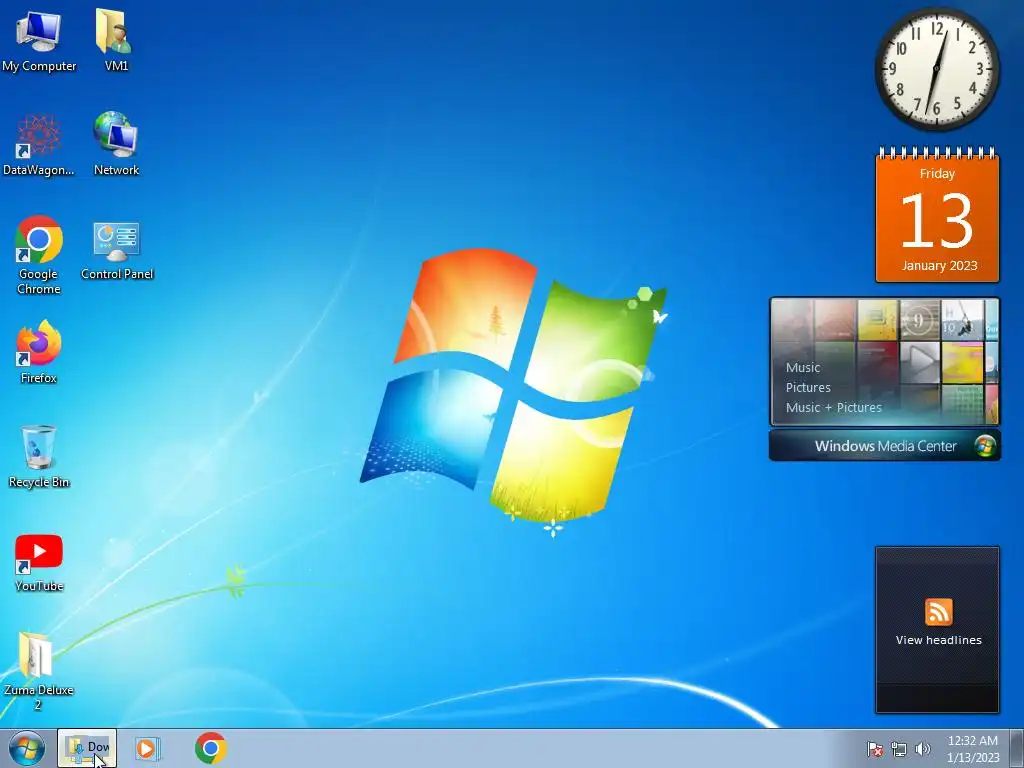Click View headlines in feed gadget
Screen dimensions: 1024x768
point(938,640)
